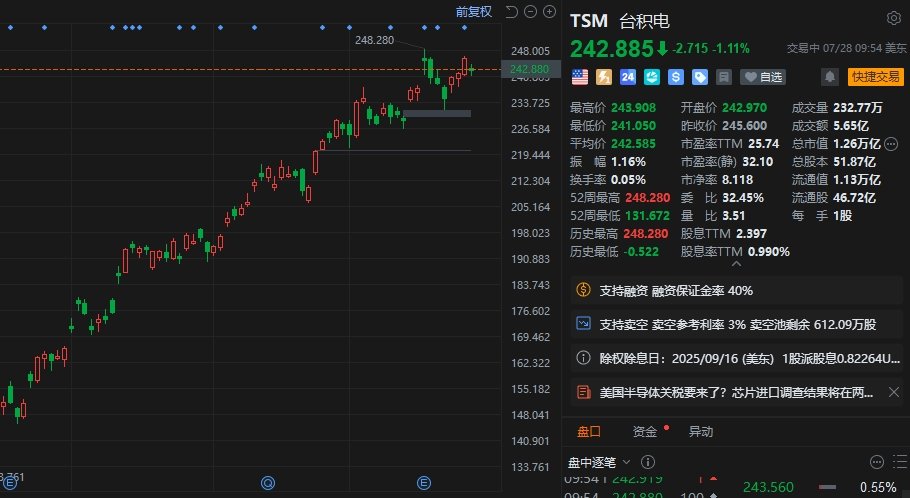
Task: Click the news document icon beside 美国半导体关税
Action: click(x=583, y=392)
